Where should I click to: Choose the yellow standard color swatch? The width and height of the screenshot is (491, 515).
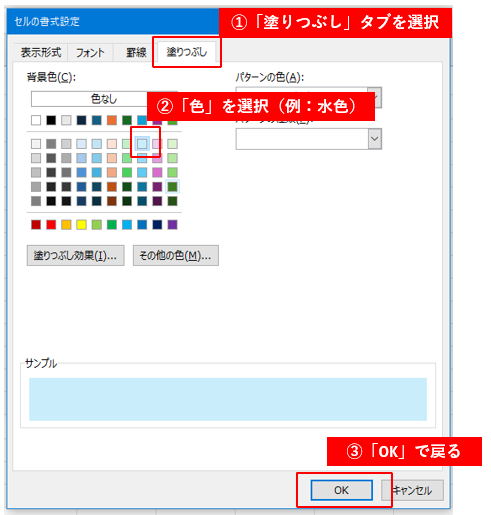[x=81, y=225]
